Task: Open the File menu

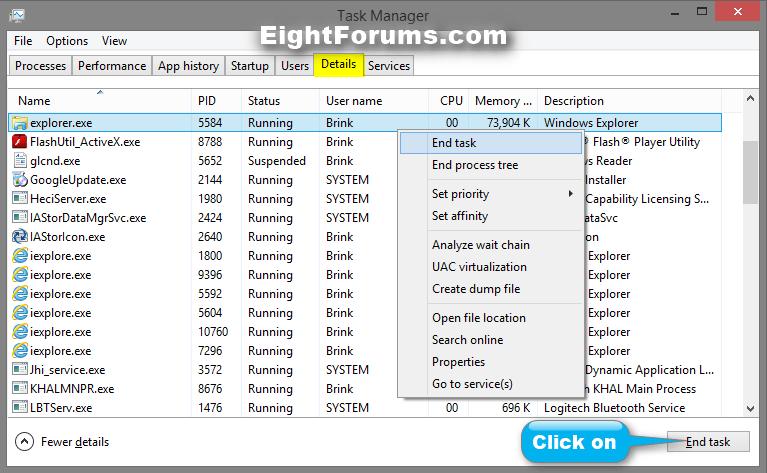Action: point(23,41)
